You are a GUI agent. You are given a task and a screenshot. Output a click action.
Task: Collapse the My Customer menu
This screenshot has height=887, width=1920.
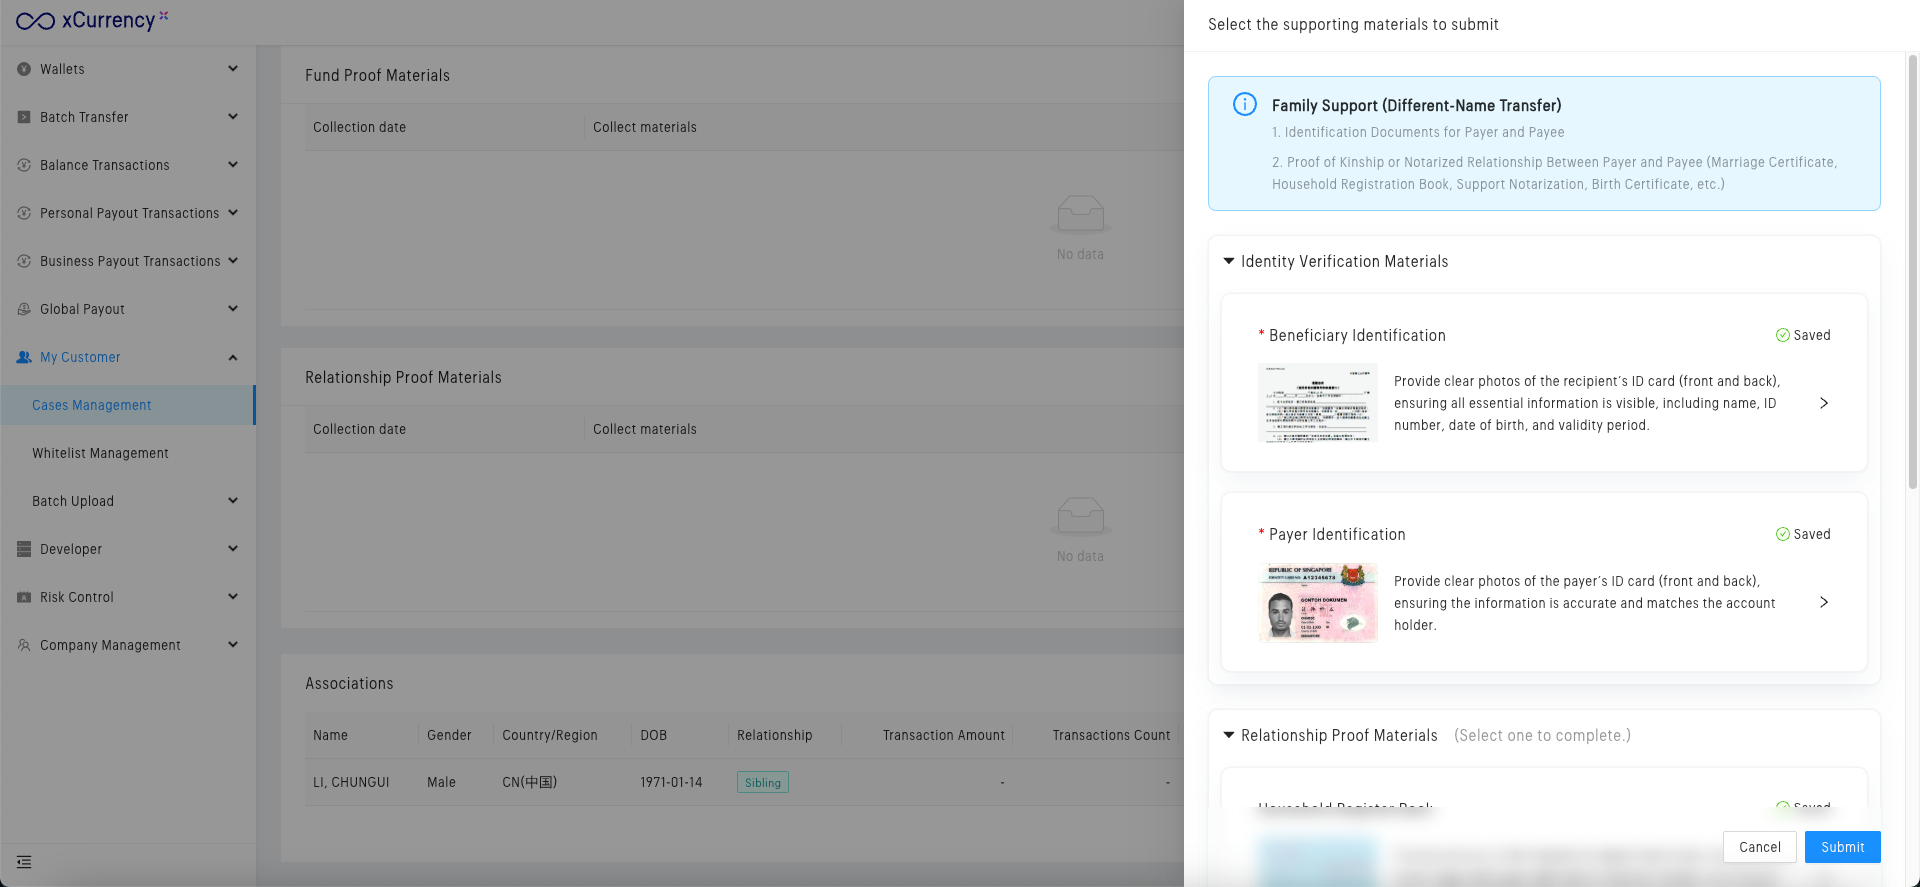(233, 357)
